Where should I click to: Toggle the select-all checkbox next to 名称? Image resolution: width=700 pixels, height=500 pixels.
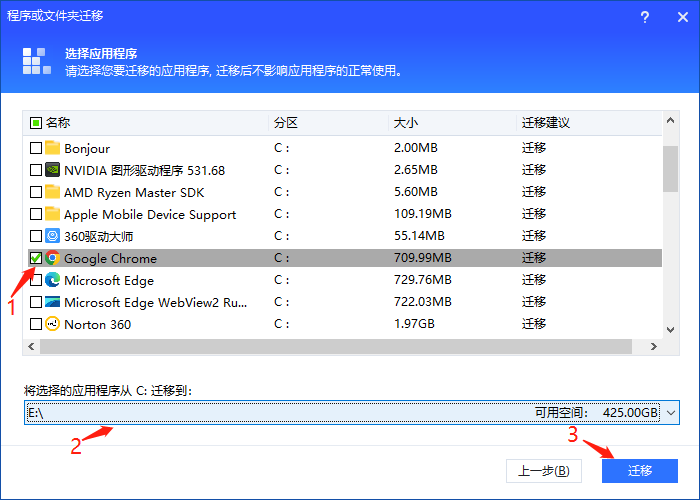(x=36, y=123)
